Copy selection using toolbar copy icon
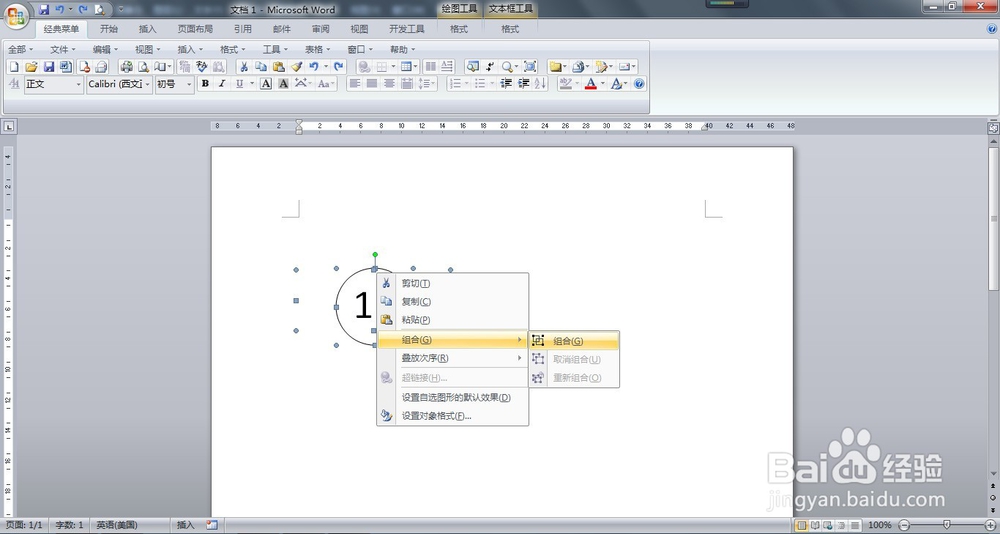The height and width of the screenshot is (534, 1000). [x=261, y=66]
